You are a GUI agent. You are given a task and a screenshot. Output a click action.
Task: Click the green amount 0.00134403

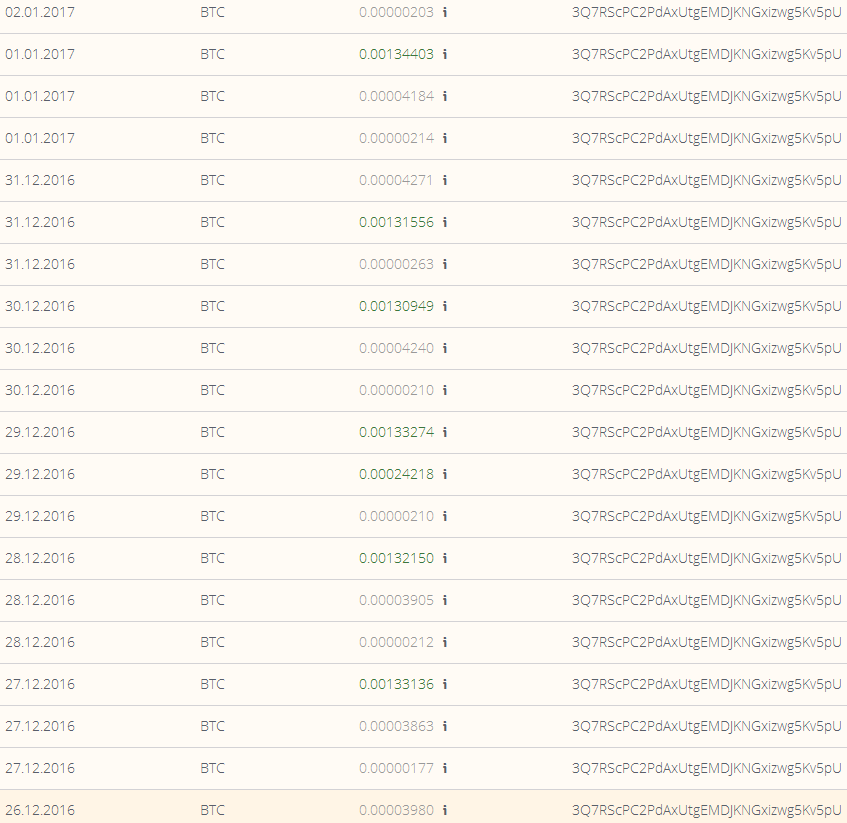click(396, 54)
